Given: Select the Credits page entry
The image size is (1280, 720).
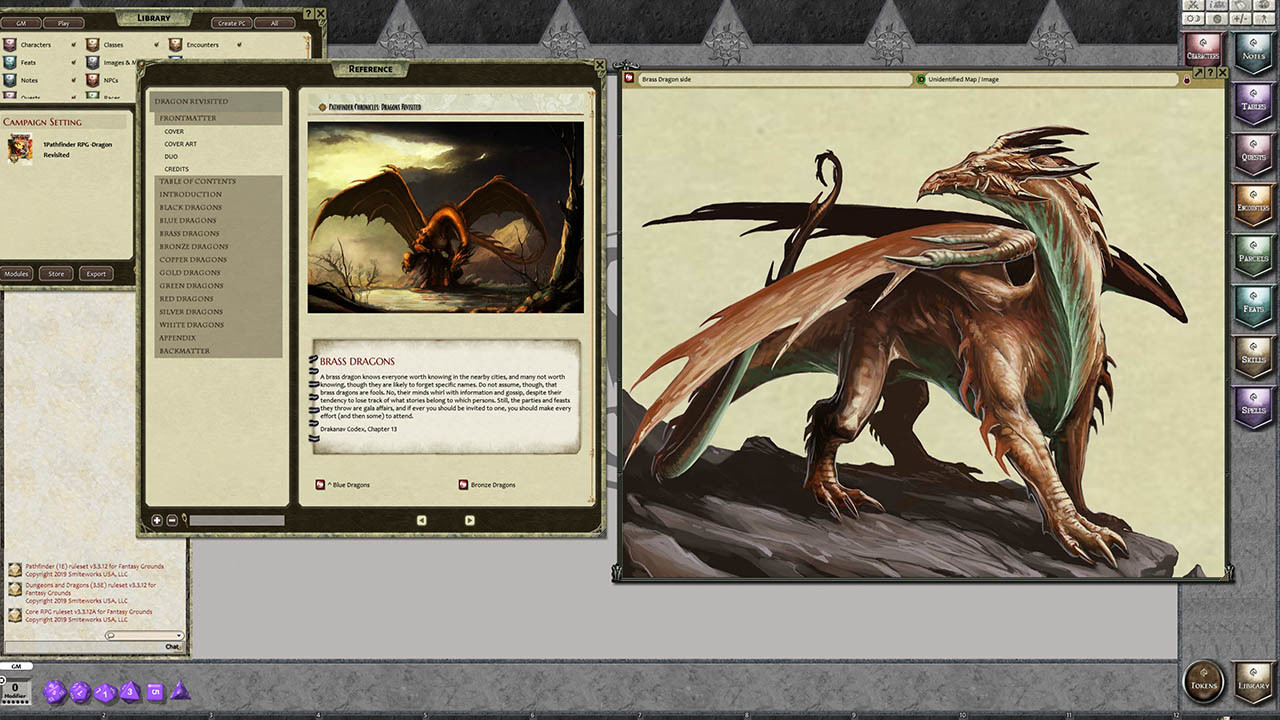Looking at the screenshot, I should pos(176,169).
